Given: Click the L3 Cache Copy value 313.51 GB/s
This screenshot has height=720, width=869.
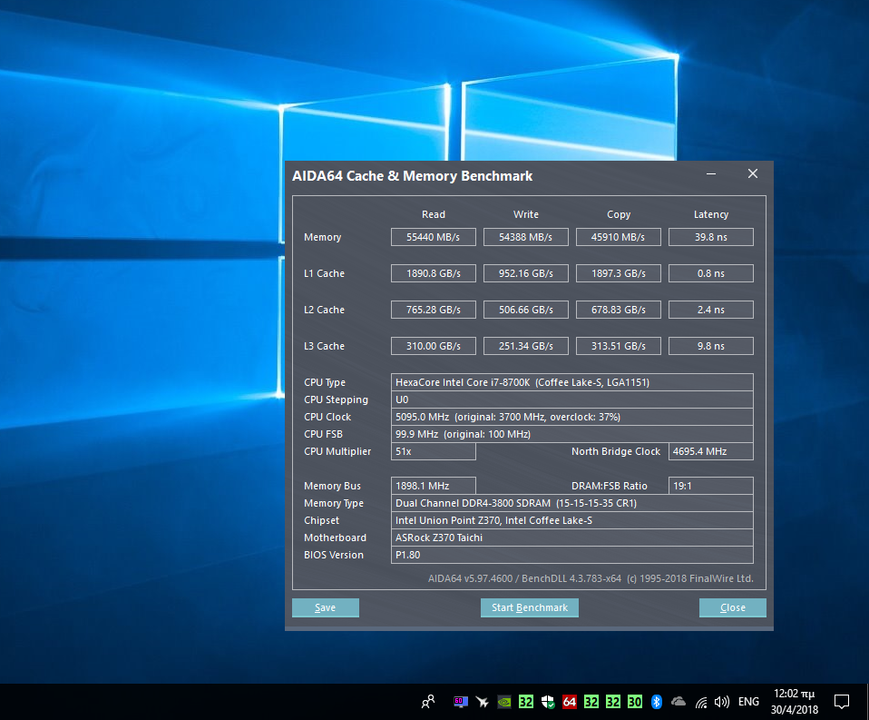Looking at the screenshot, I should click(618, 346).
